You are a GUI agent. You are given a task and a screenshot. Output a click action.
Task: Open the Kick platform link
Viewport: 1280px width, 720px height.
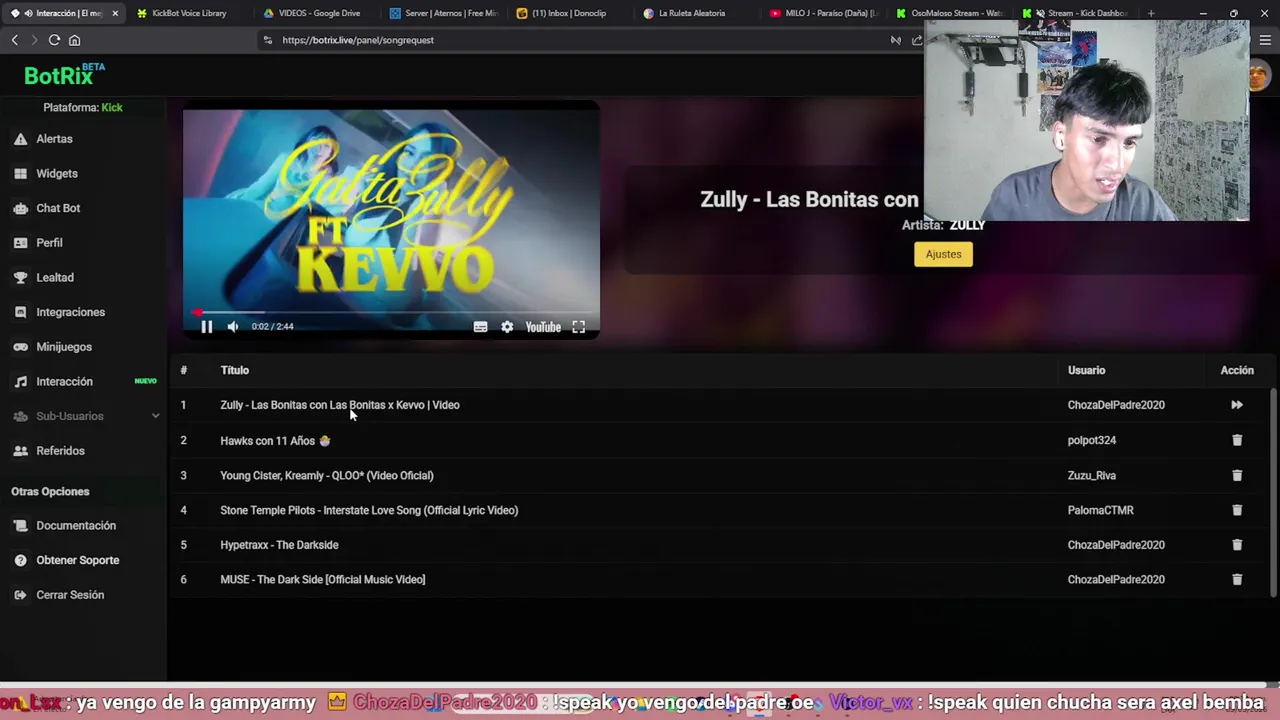(112, 107)
